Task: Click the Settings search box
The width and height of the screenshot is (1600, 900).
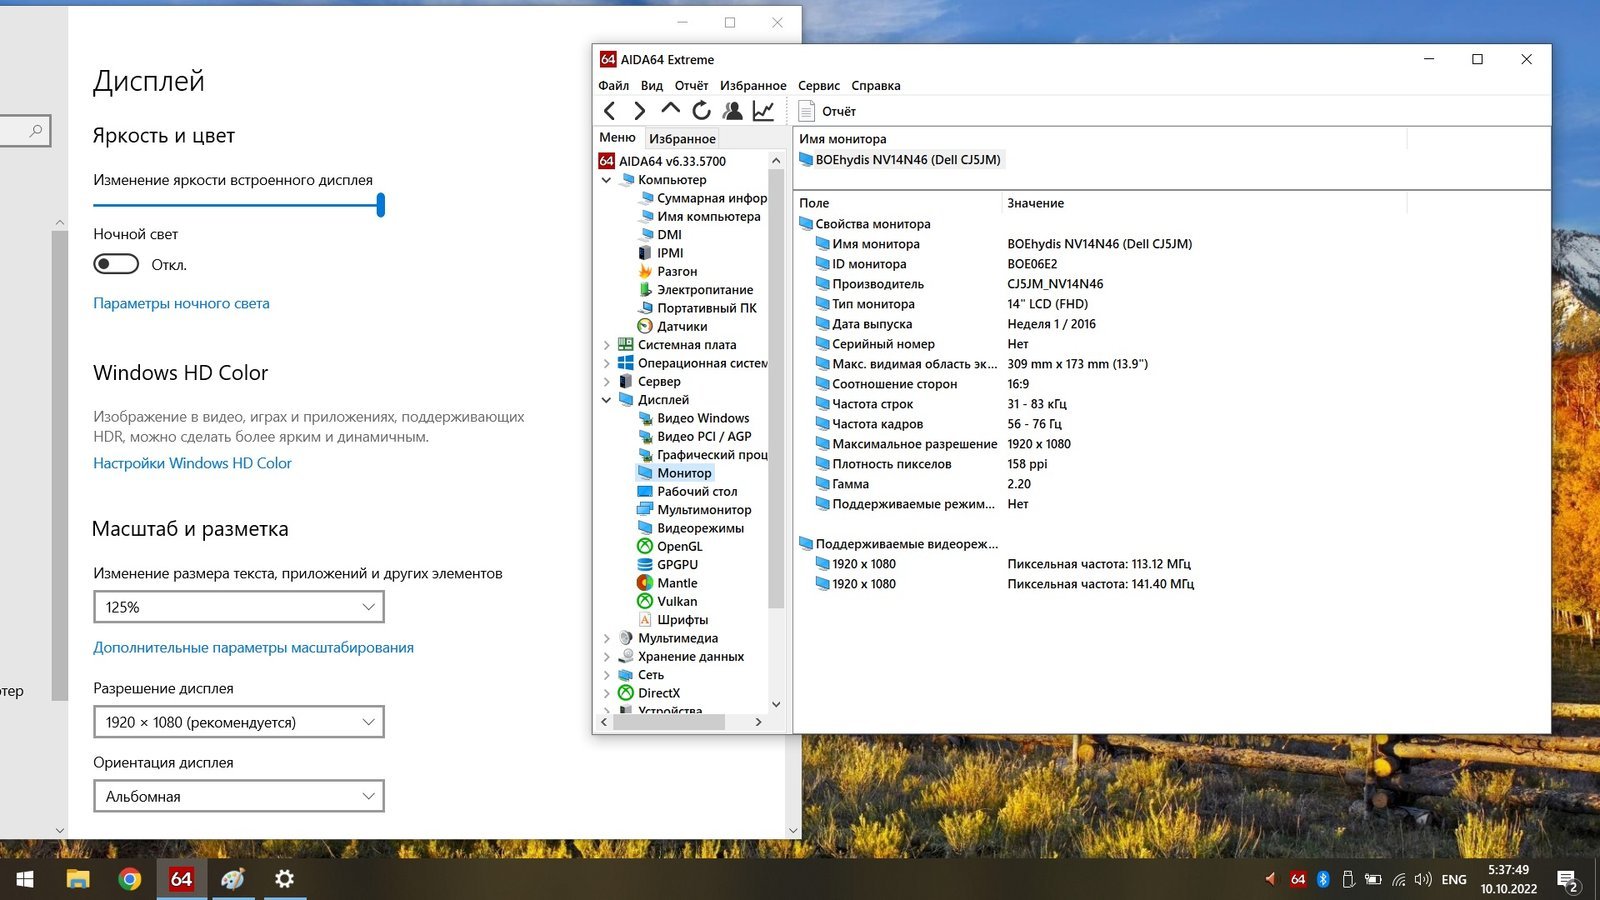Action: 24,131
